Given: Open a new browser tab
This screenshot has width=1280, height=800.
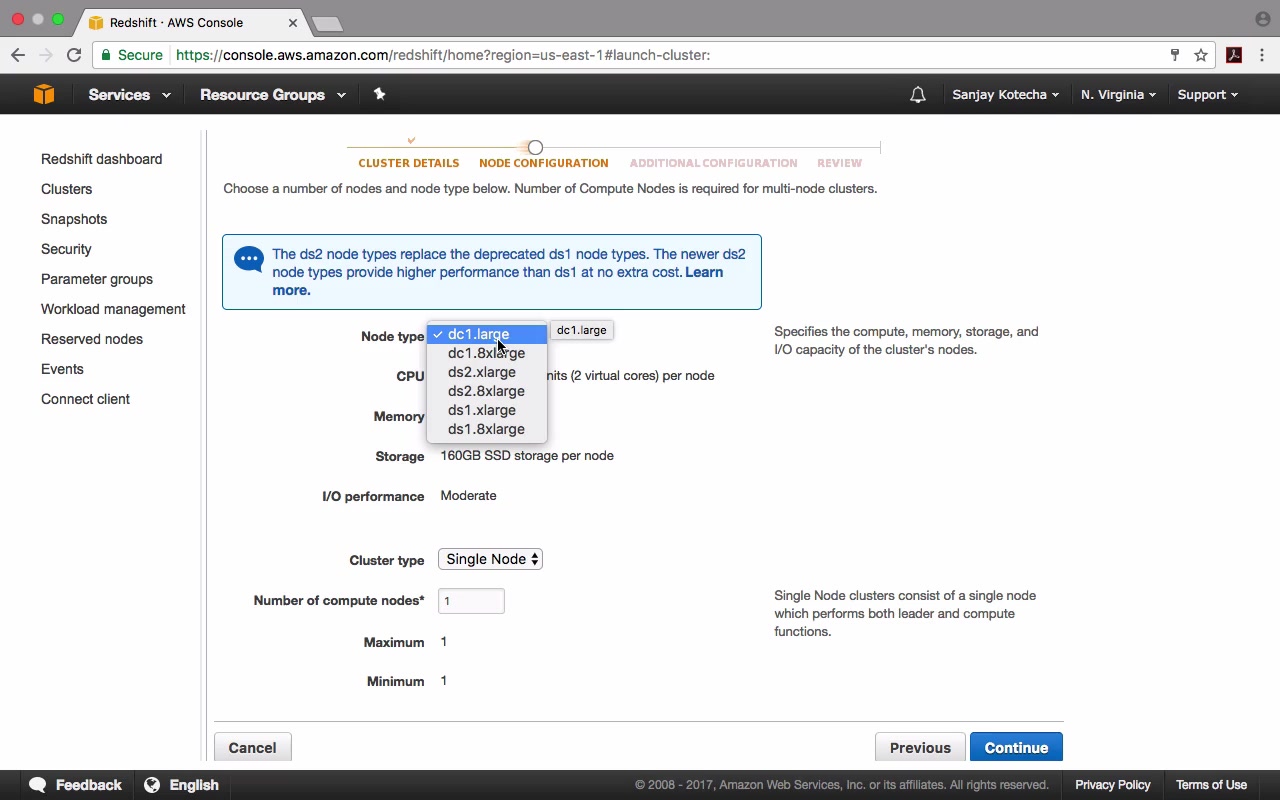Looking at the screenshot, I should pyautogui.click(x=327, y=23).
